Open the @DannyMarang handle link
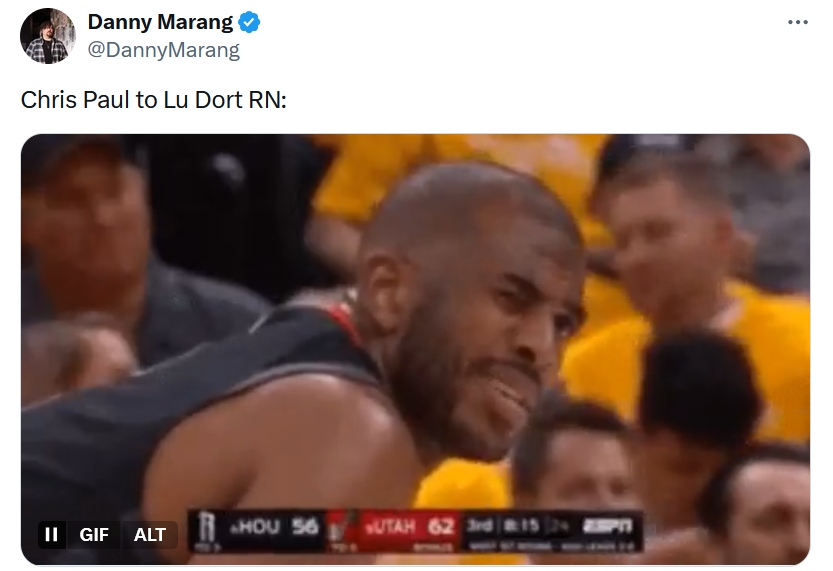Viewport: 833px width, 571px height. (x=164, y=50)
